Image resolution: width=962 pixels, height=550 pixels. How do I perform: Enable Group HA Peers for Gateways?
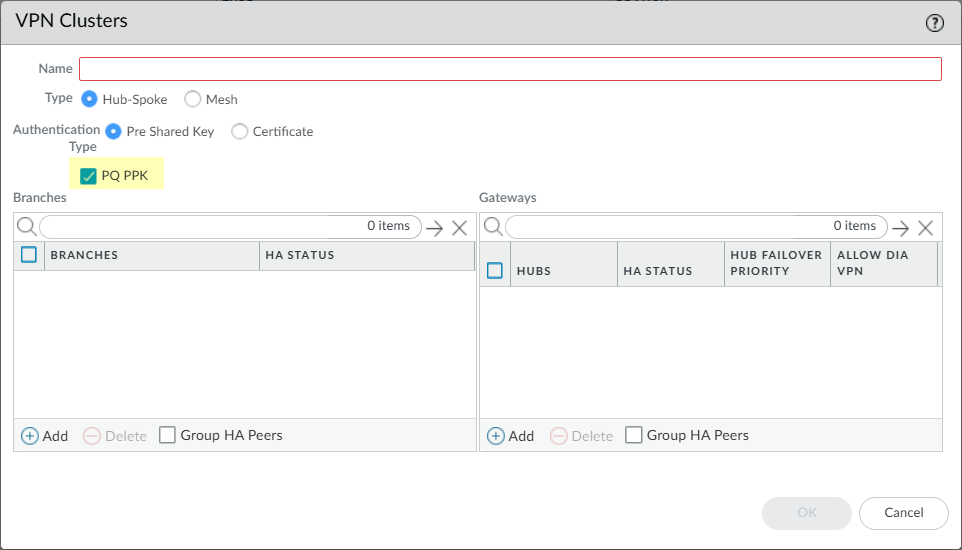pyautogui.click(x=634, y=435)
